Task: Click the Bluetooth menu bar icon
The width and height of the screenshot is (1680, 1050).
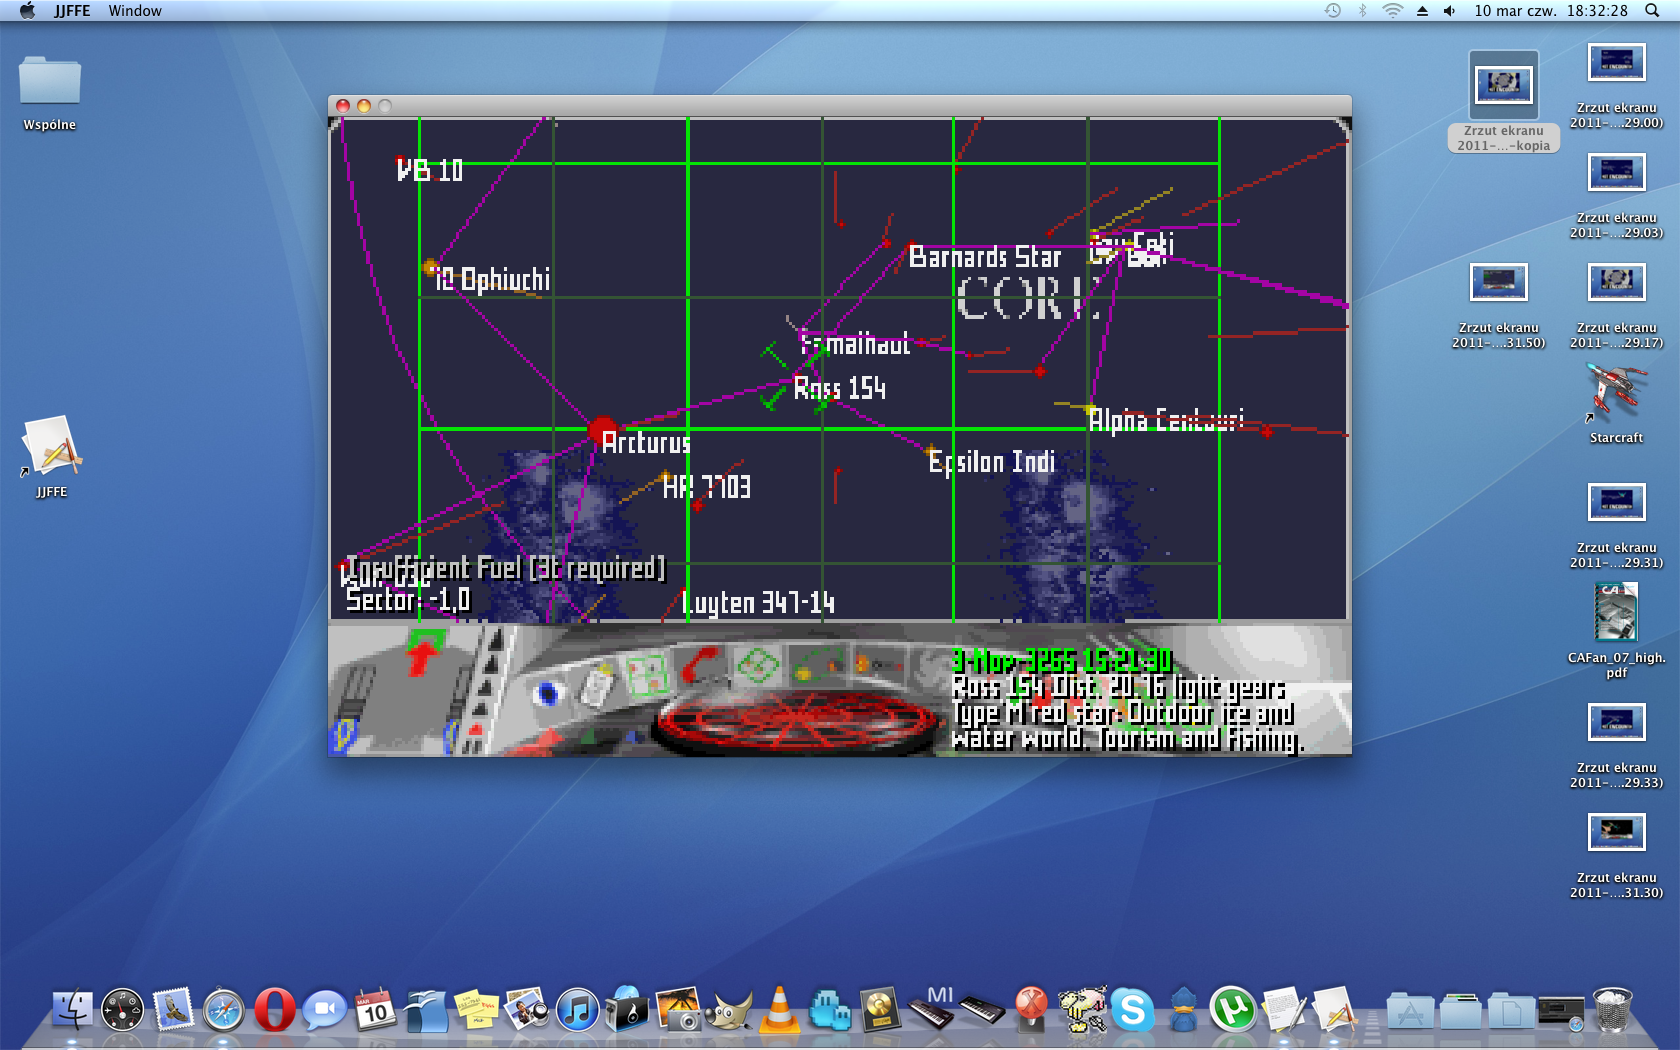Action: pyautogui.click(x=1362, y=11)
